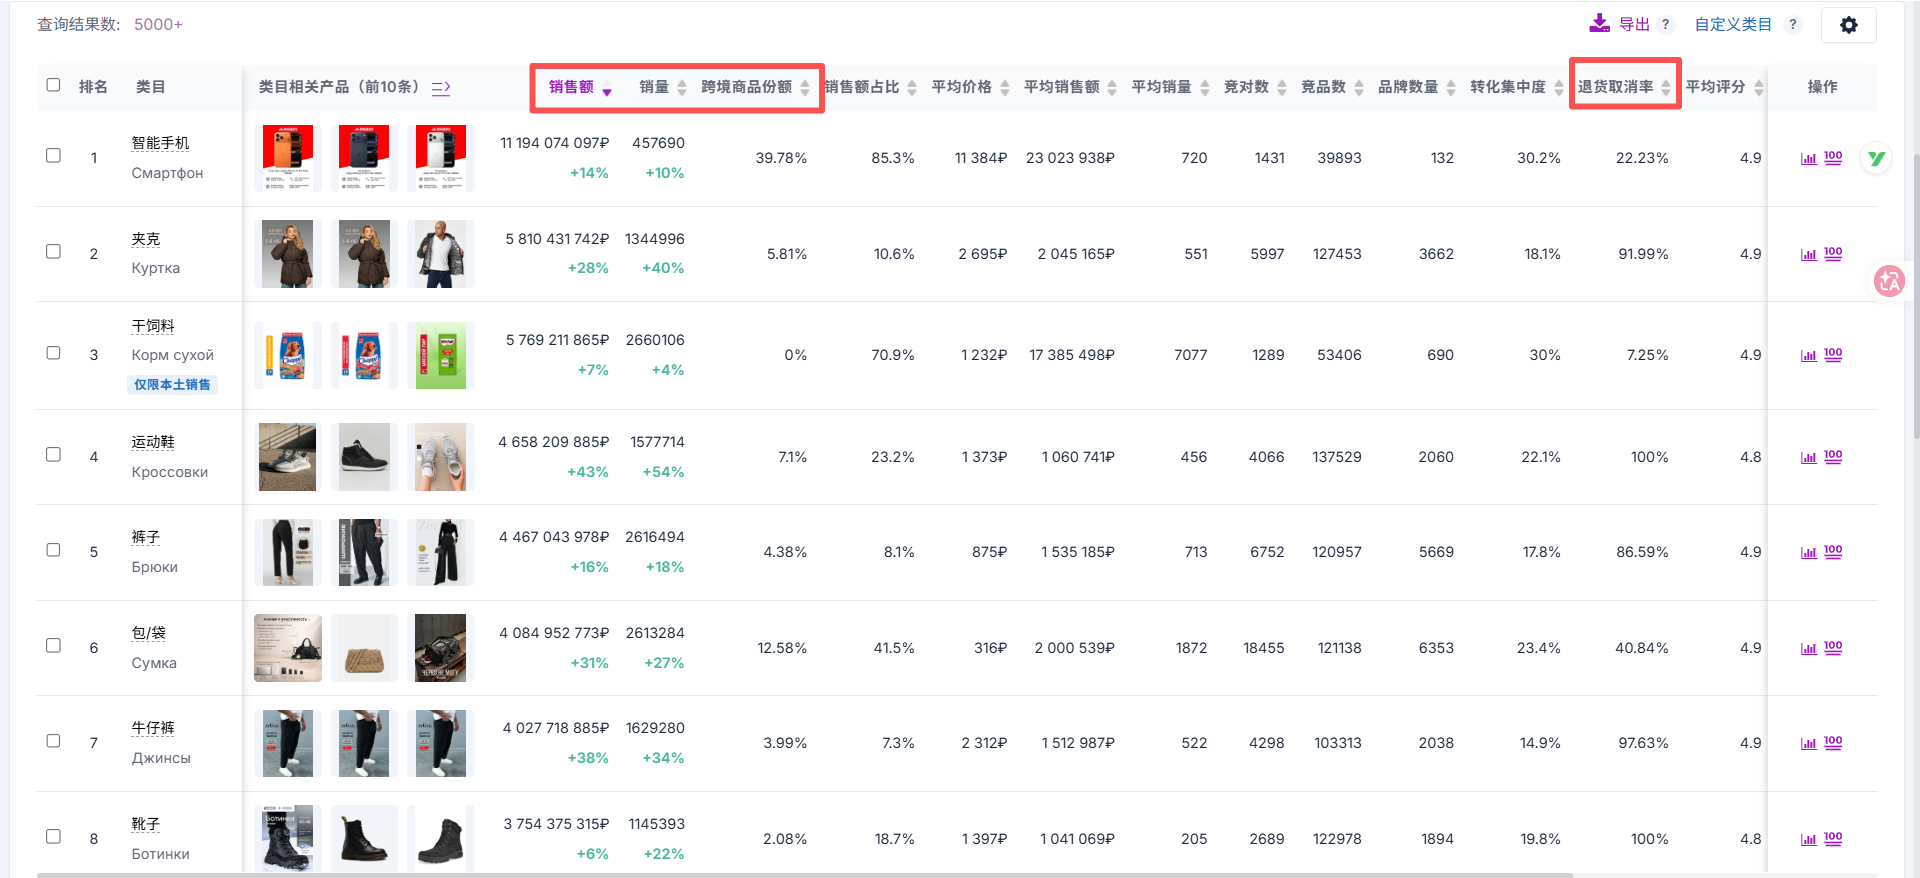
Task: Open chart icon for 智能手机 row
Action: tap(1808, 158)
